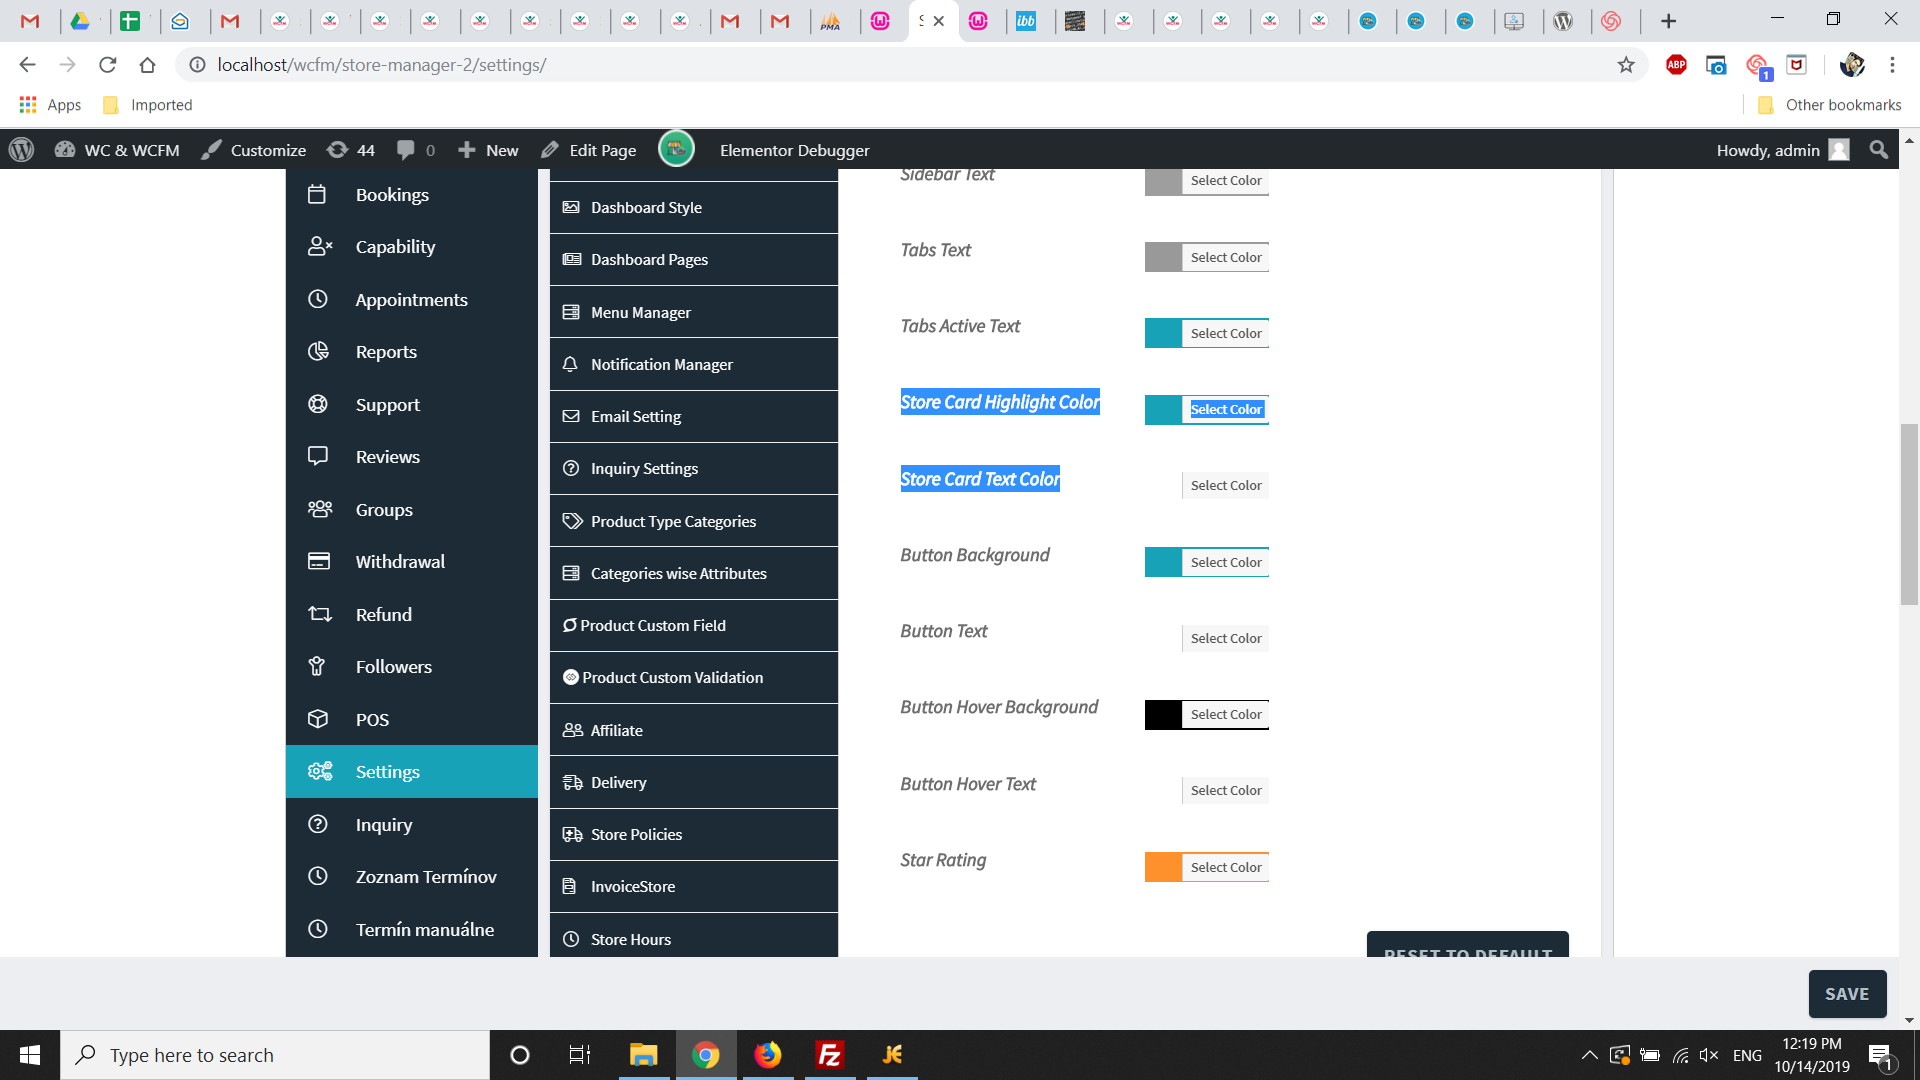Image resolution: width=1920 pixels, height=1080 pixels.
Task: Click the comments bubble icon in admin bar
Action: [x=405, y=150]
